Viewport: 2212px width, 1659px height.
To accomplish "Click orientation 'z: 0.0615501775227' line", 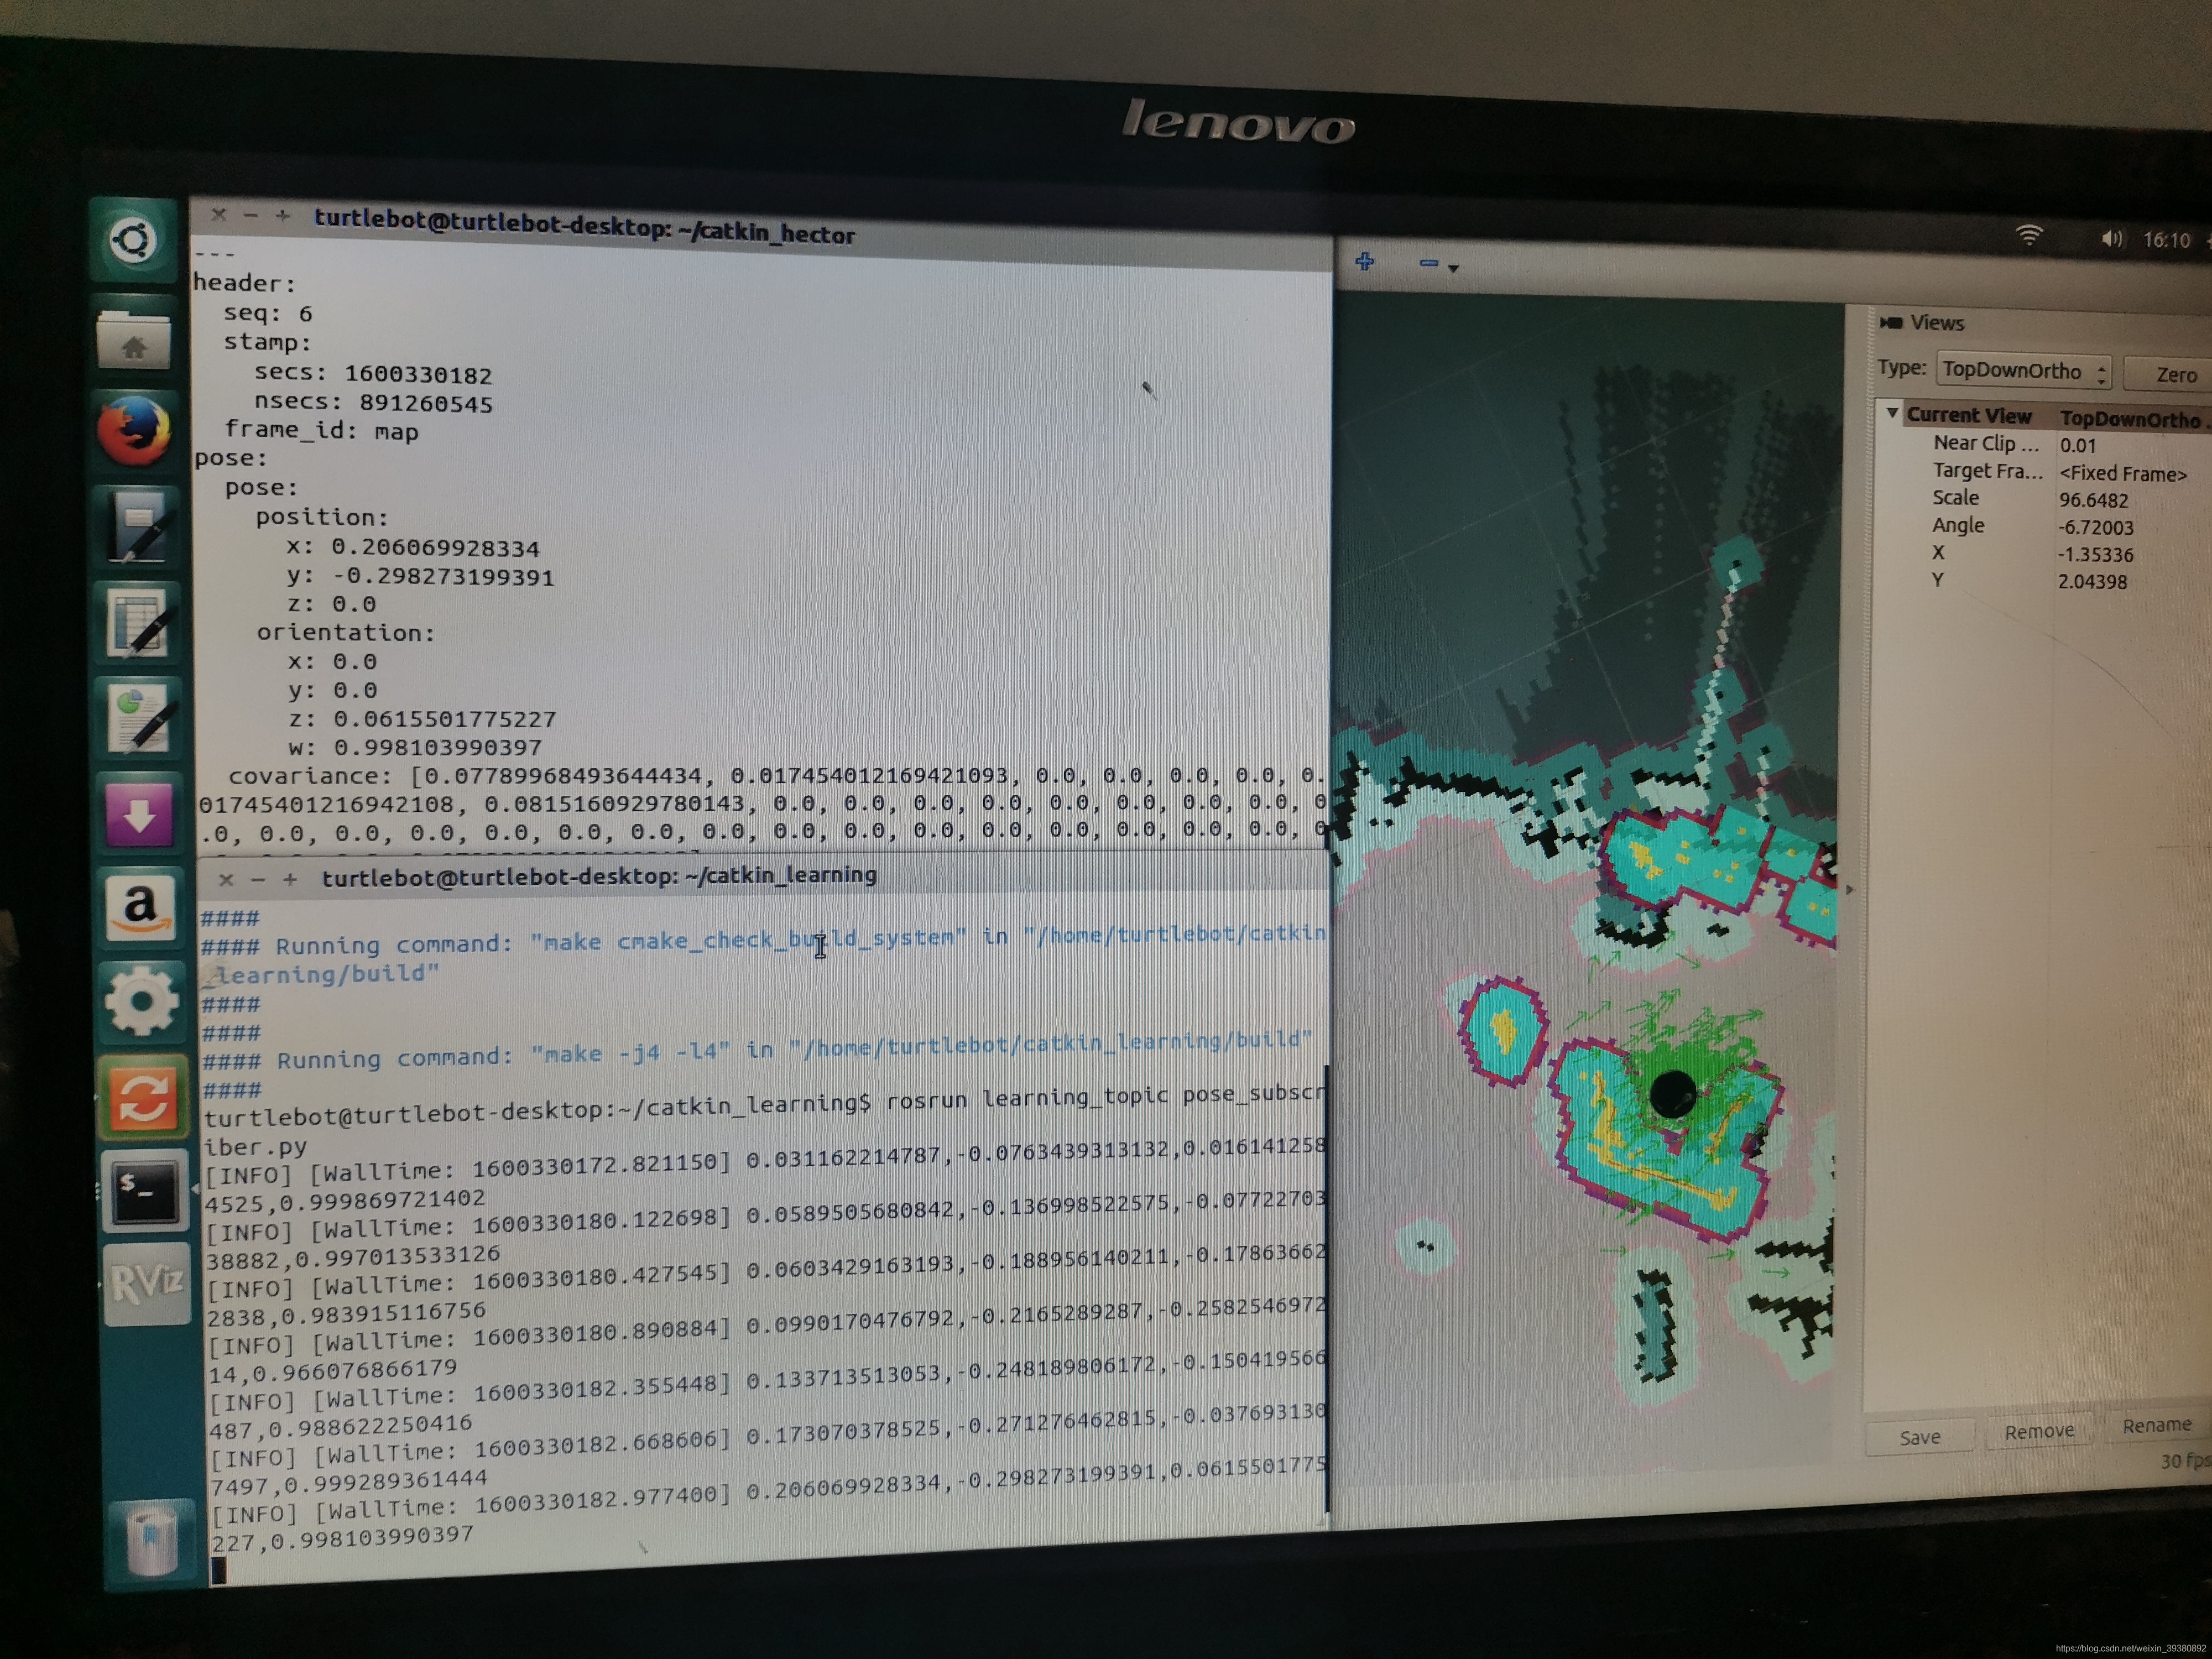I will pyautogui.click(x=422, y=719).
